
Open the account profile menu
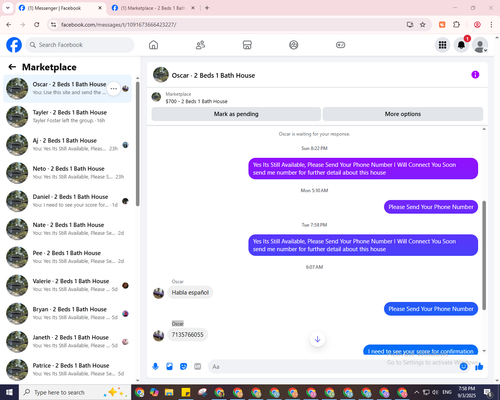click(480, 45)
